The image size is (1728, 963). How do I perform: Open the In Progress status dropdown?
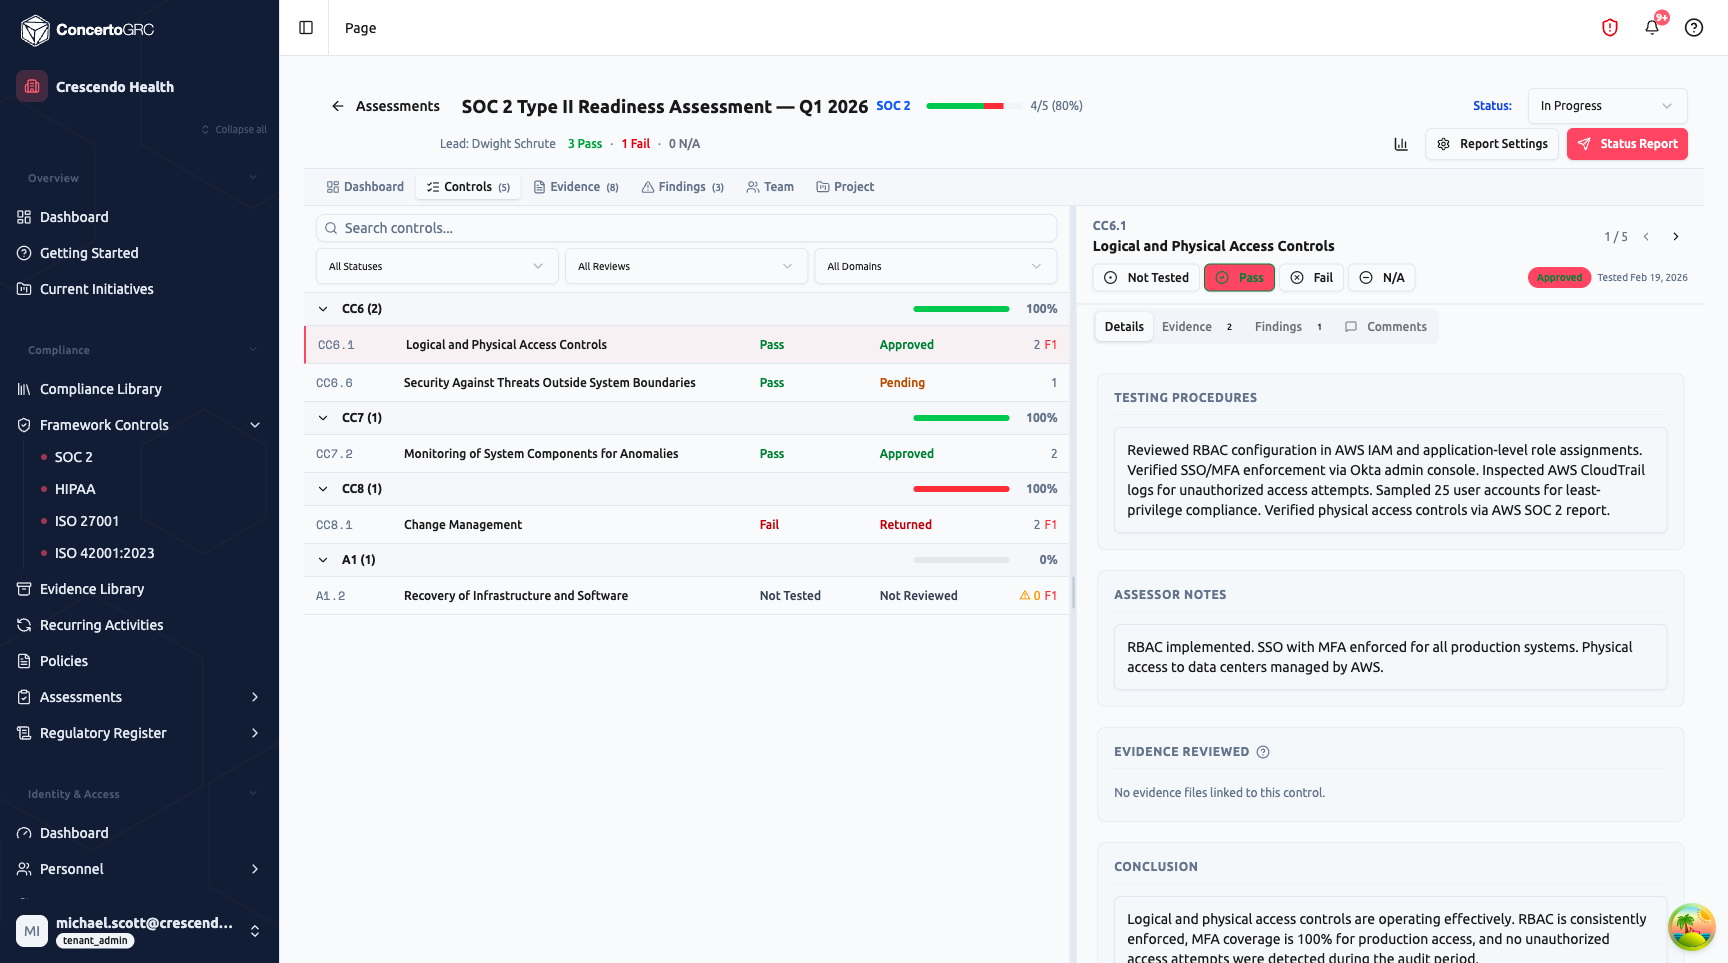coord(1607,106)
